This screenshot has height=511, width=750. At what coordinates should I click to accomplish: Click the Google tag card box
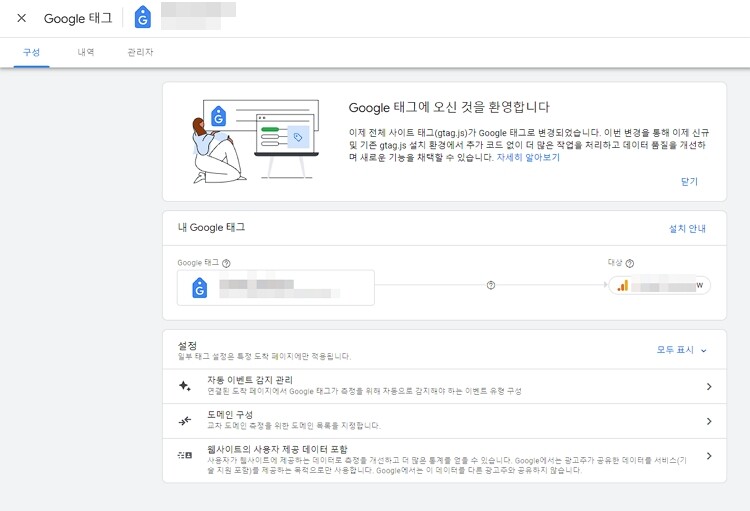(276, 288)
